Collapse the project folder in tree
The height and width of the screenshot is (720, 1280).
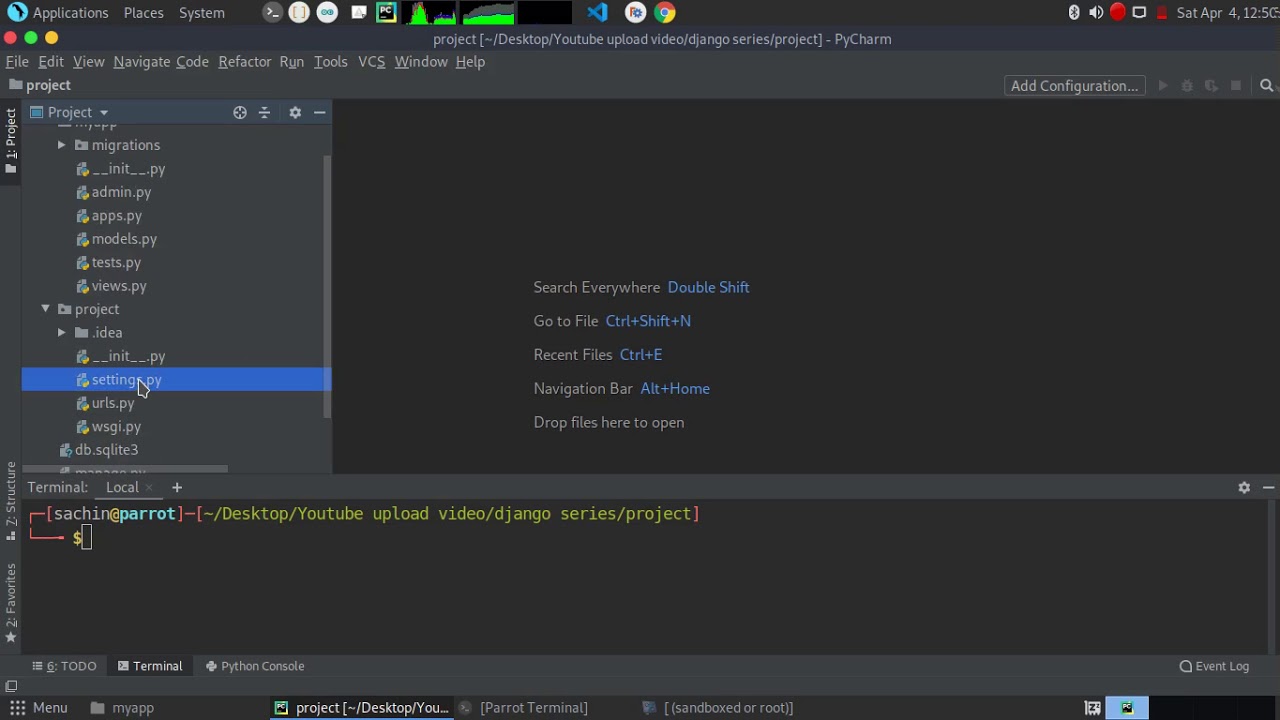(x=45, y=309)
